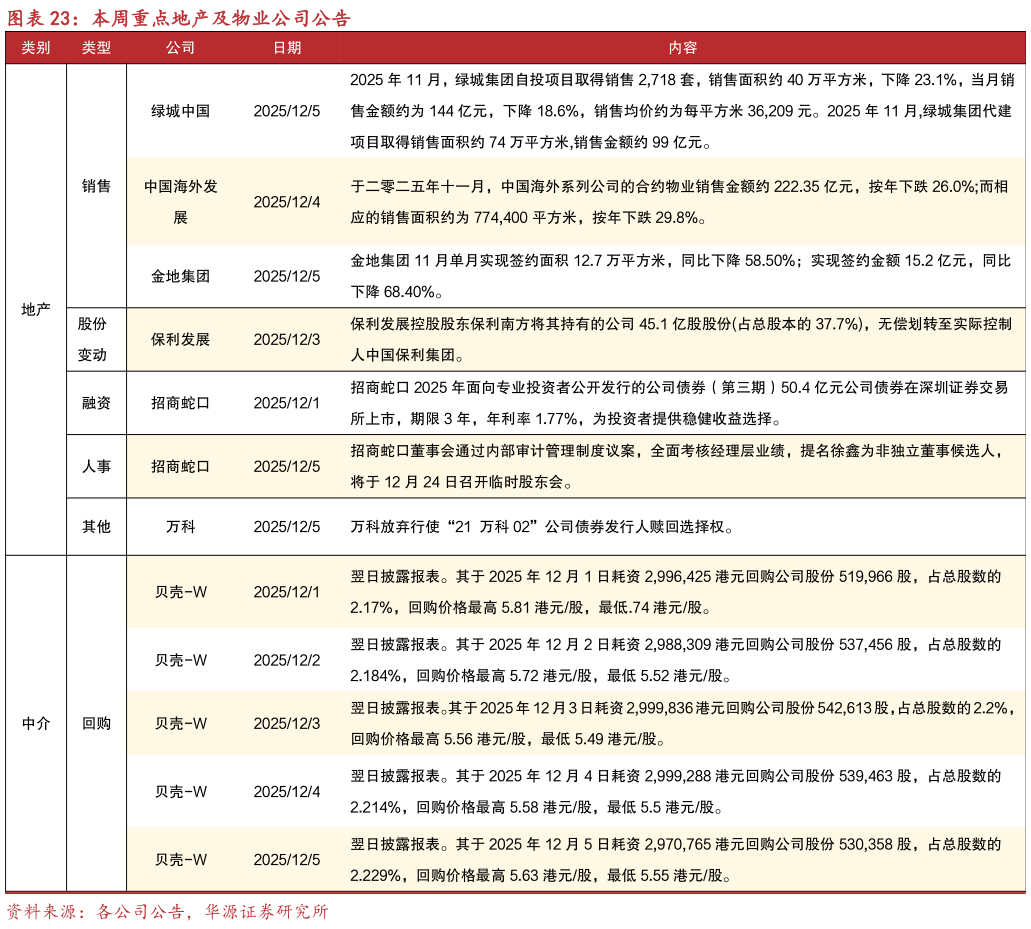Click company name 绿城中国
Screen dimensions: 1031x929
pyautogui.click(x=180, y=111)
